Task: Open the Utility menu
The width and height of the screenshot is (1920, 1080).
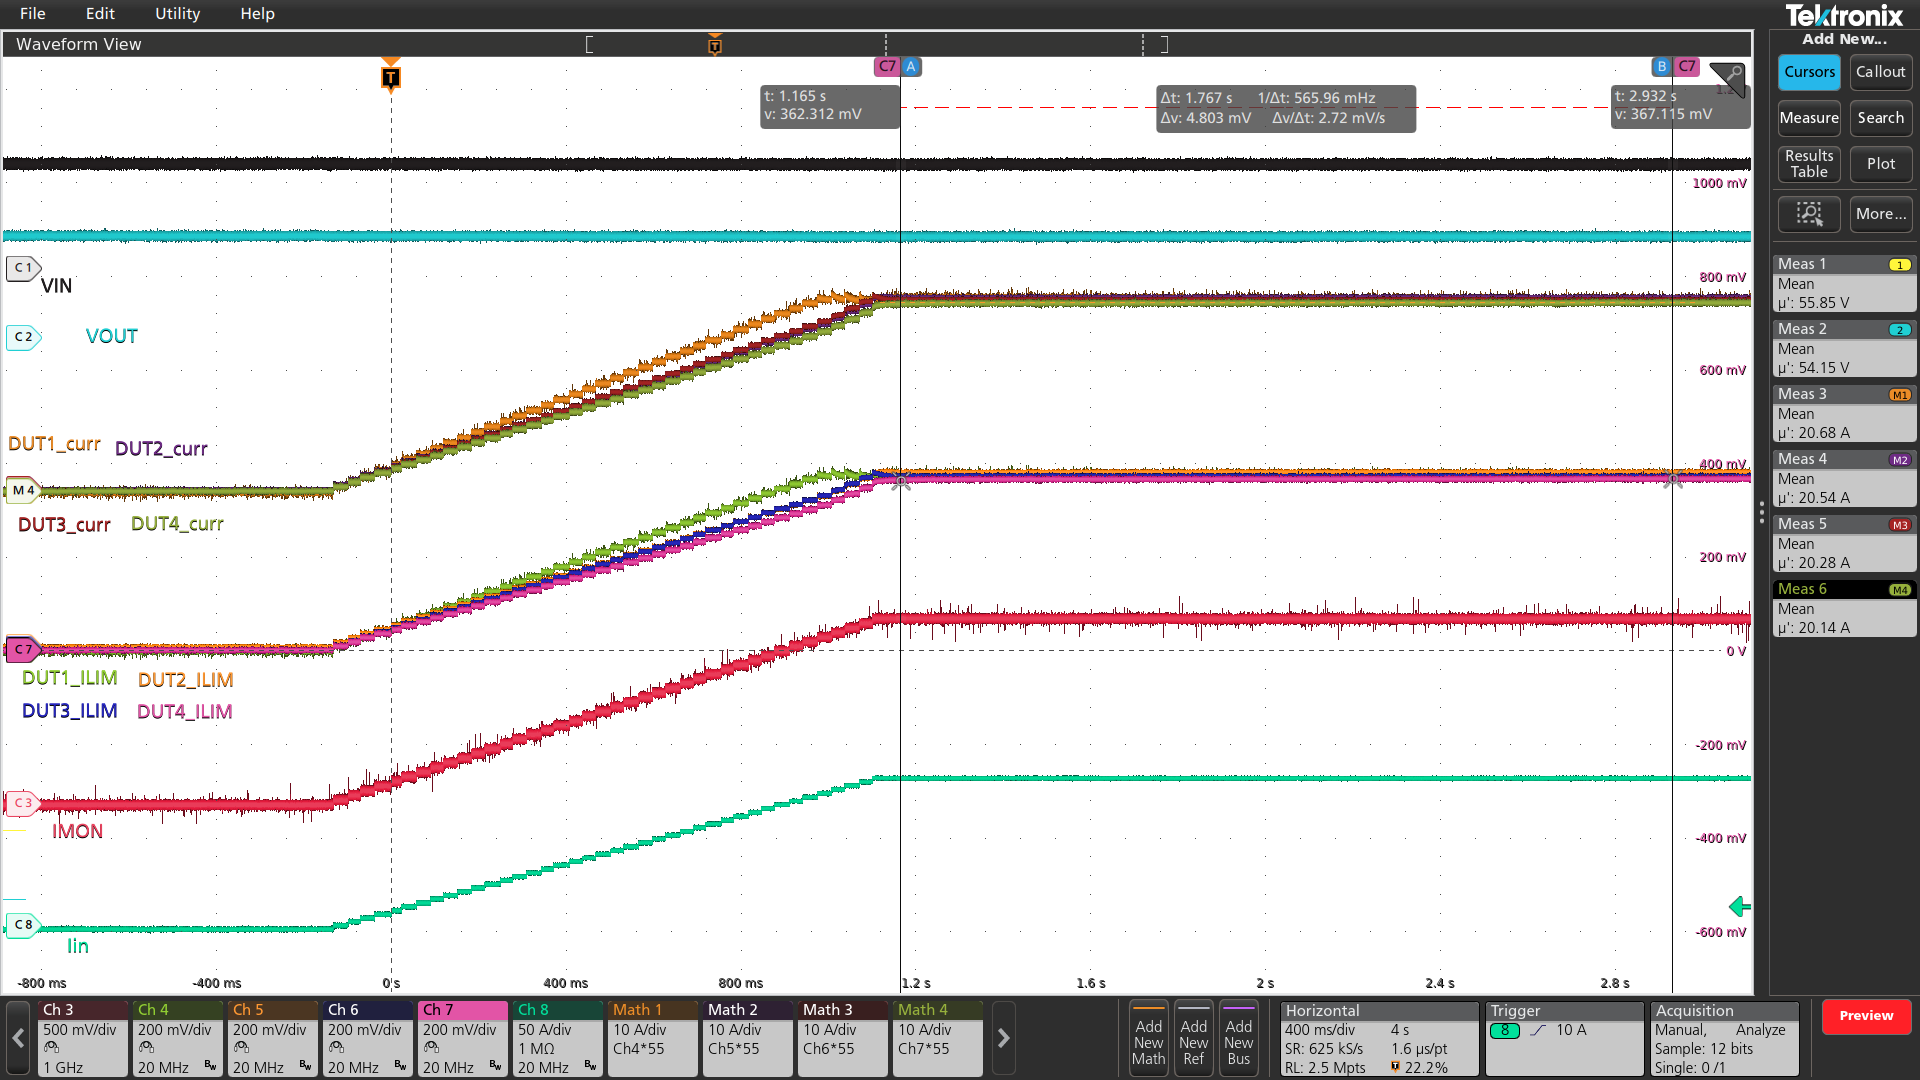Action: [x=177, y=14]
